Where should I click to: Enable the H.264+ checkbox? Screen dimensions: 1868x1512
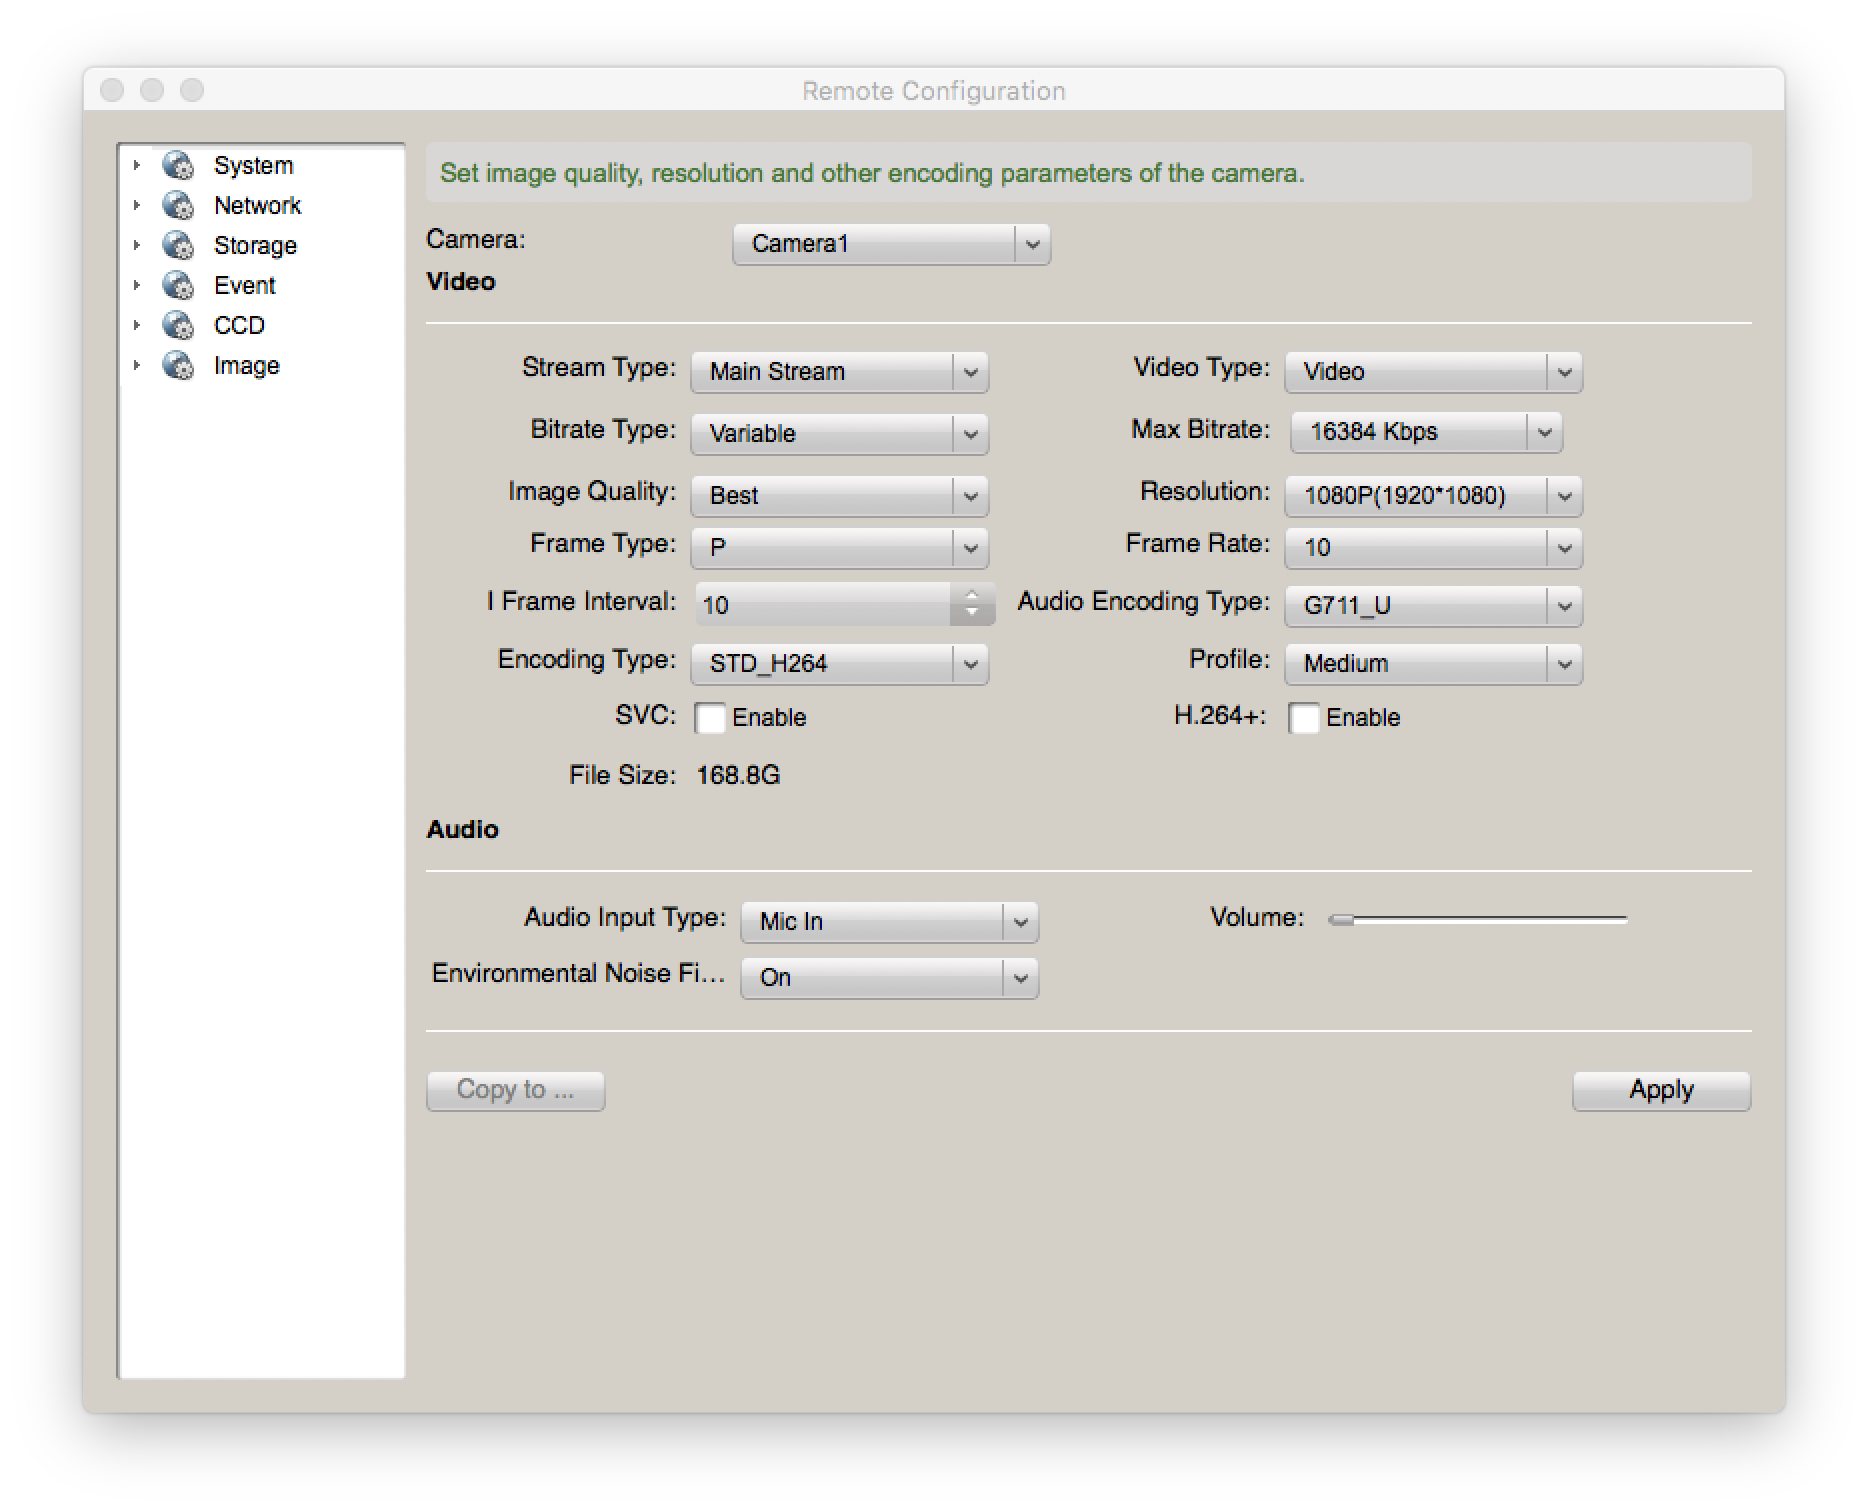(1304, 718)
